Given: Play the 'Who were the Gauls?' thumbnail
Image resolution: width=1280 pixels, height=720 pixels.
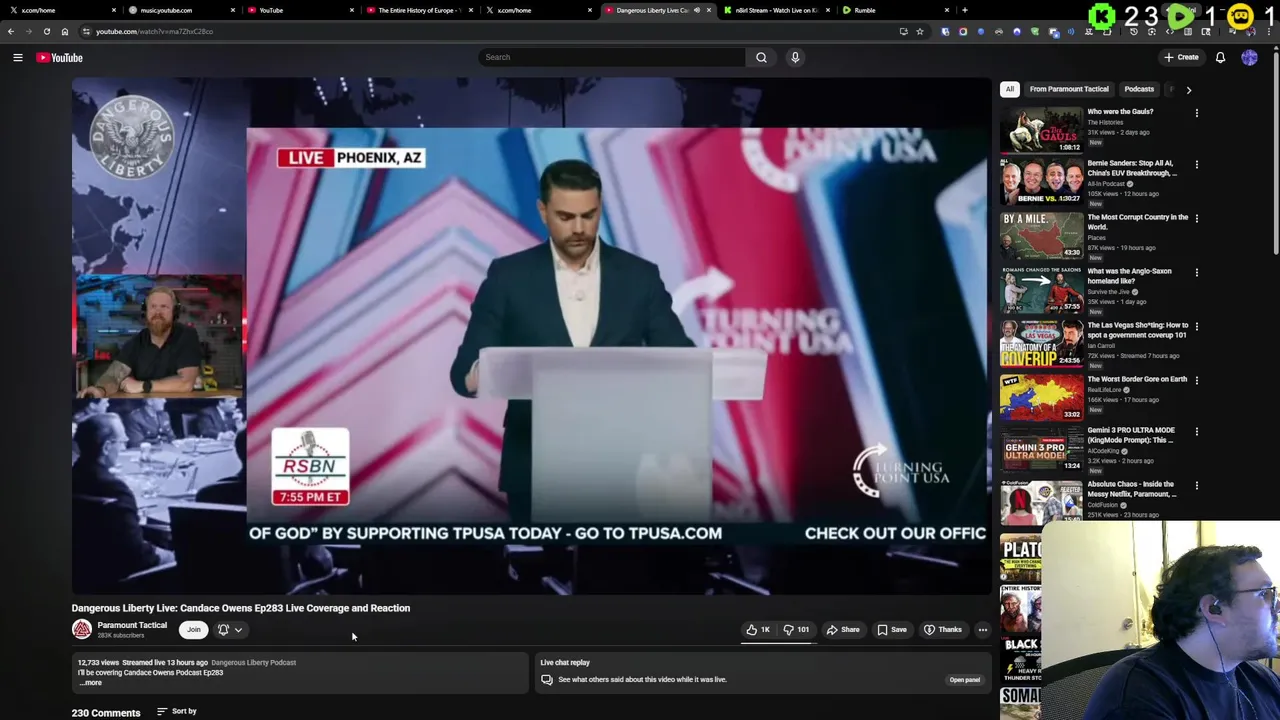Looking at the screenshot, I should (1041, 130).
